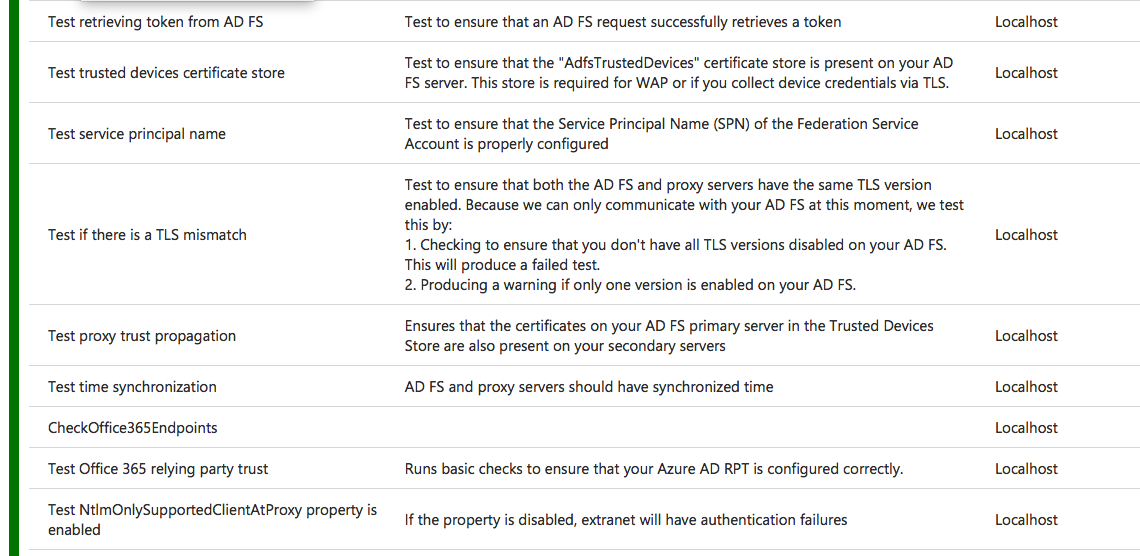Click the synchronized time description text
1140x556 pixels.
[x=589, y=387]
